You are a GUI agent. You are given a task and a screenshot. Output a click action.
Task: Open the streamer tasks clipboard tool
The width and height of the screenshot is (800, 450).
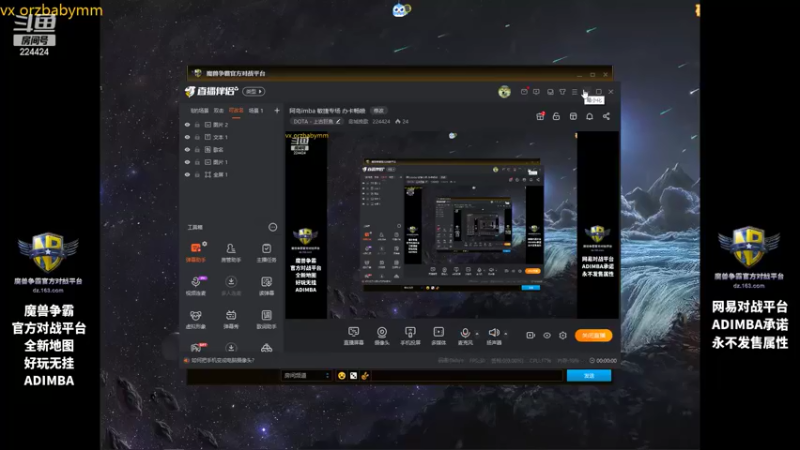click(x=266, y=252)
